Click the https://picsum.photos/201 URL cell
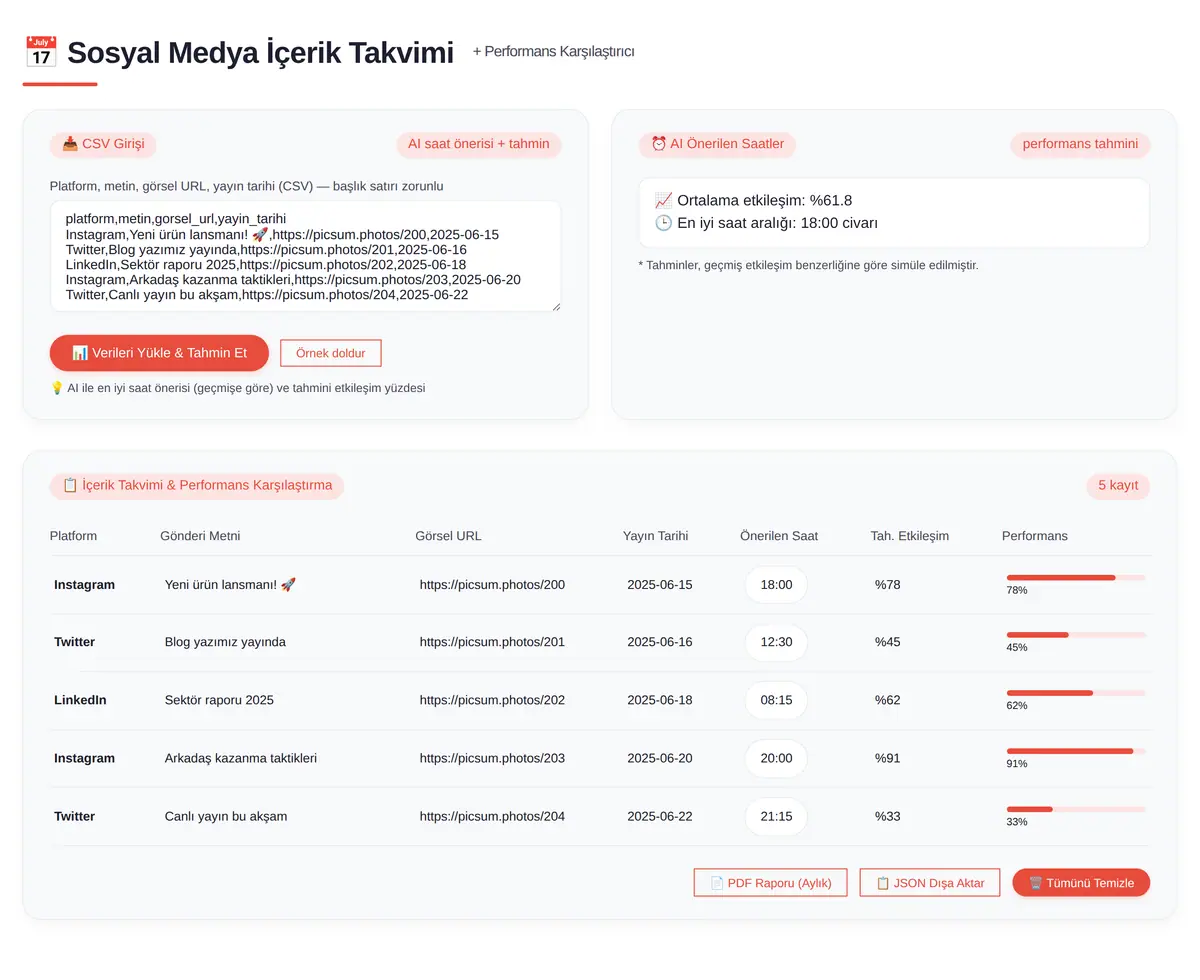Screen dimensions: 1200x980 (x=492, y=642)
